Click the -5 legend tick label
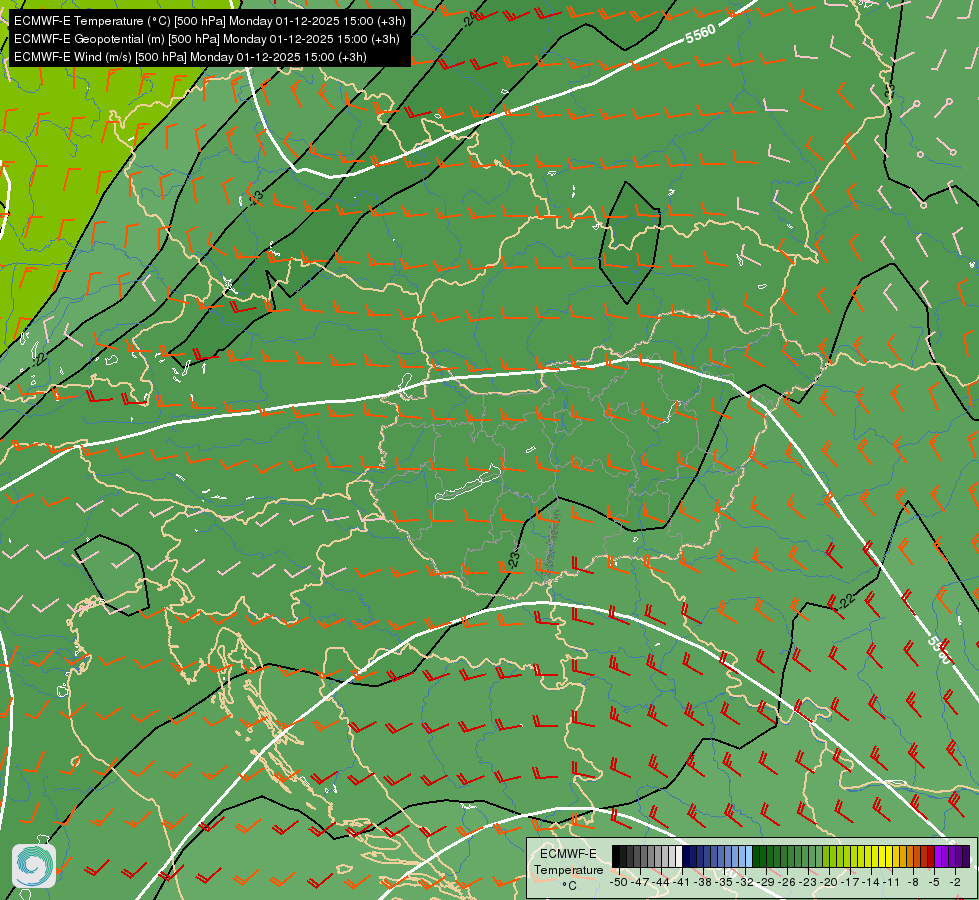 click(934, 883)
